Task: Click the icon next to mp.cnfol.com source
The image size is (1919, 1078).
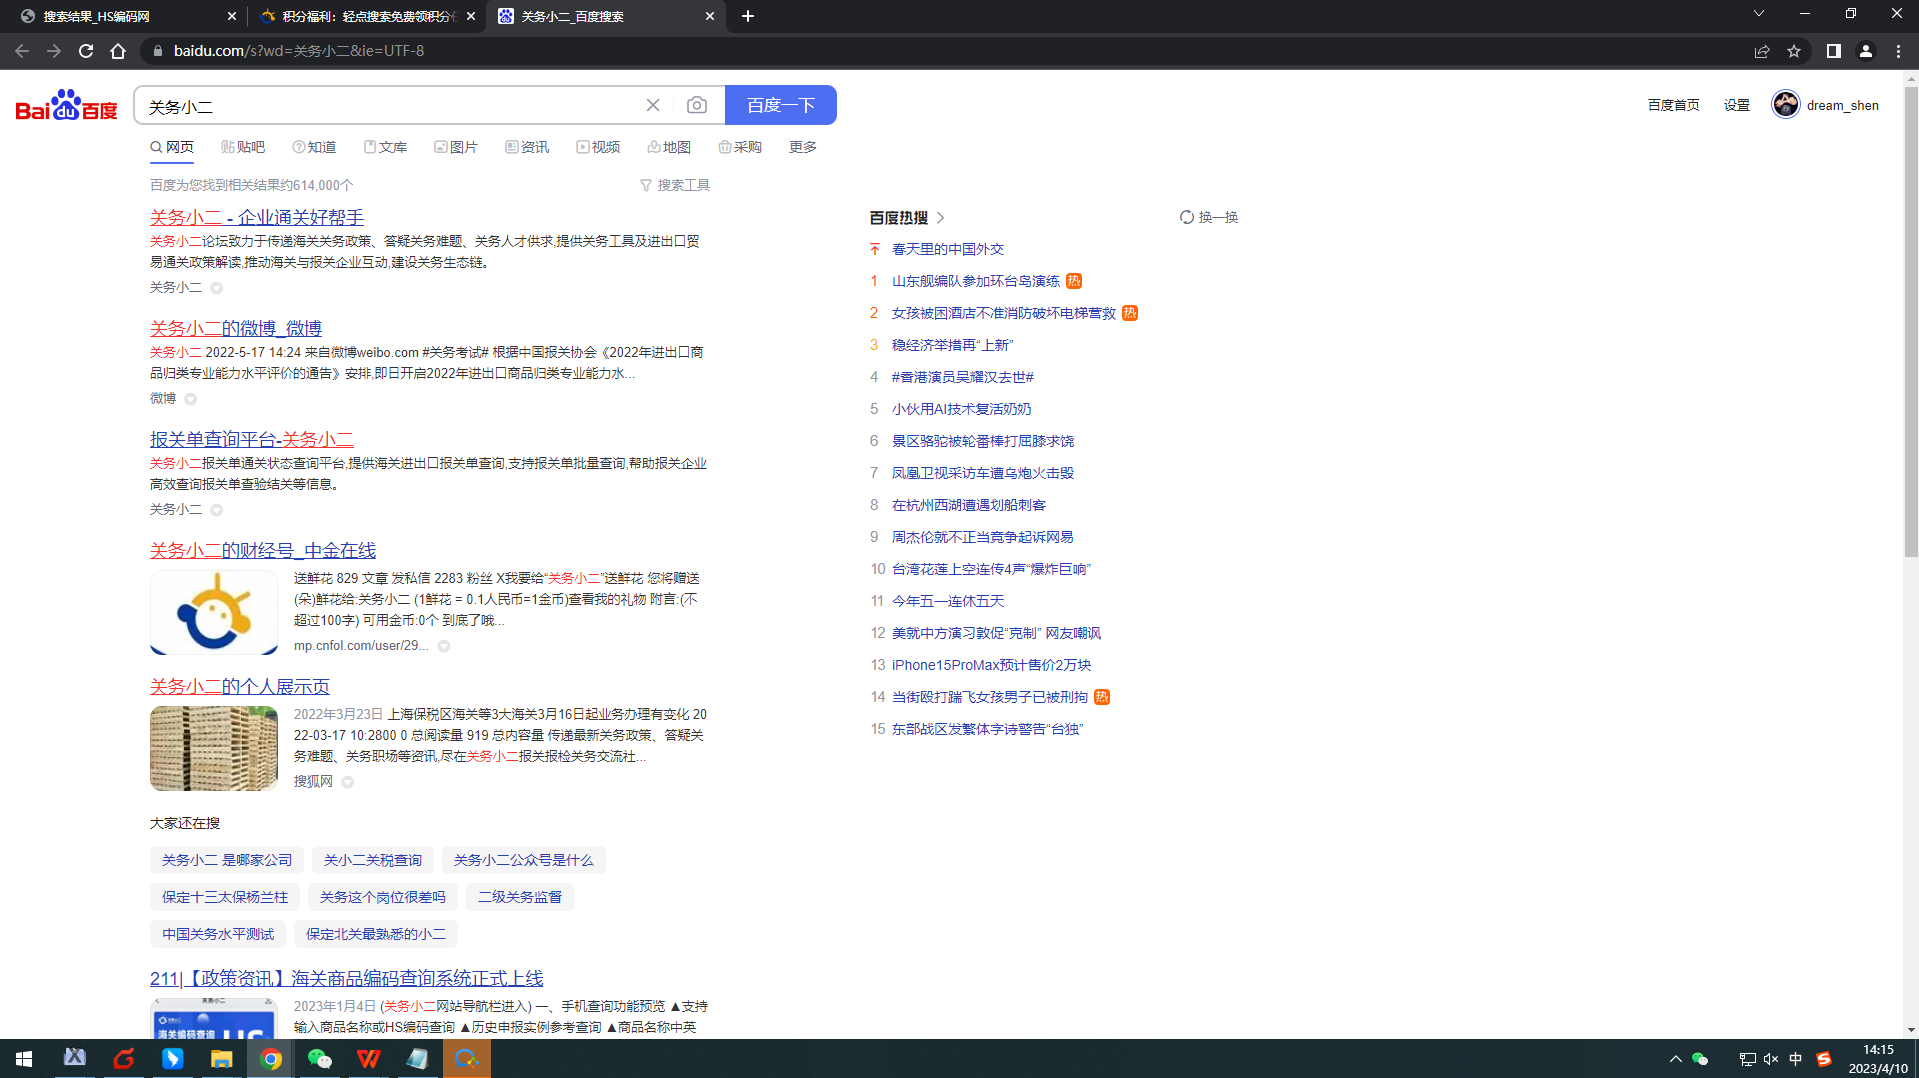Action: pyautogui.click(x=444, y=646)
